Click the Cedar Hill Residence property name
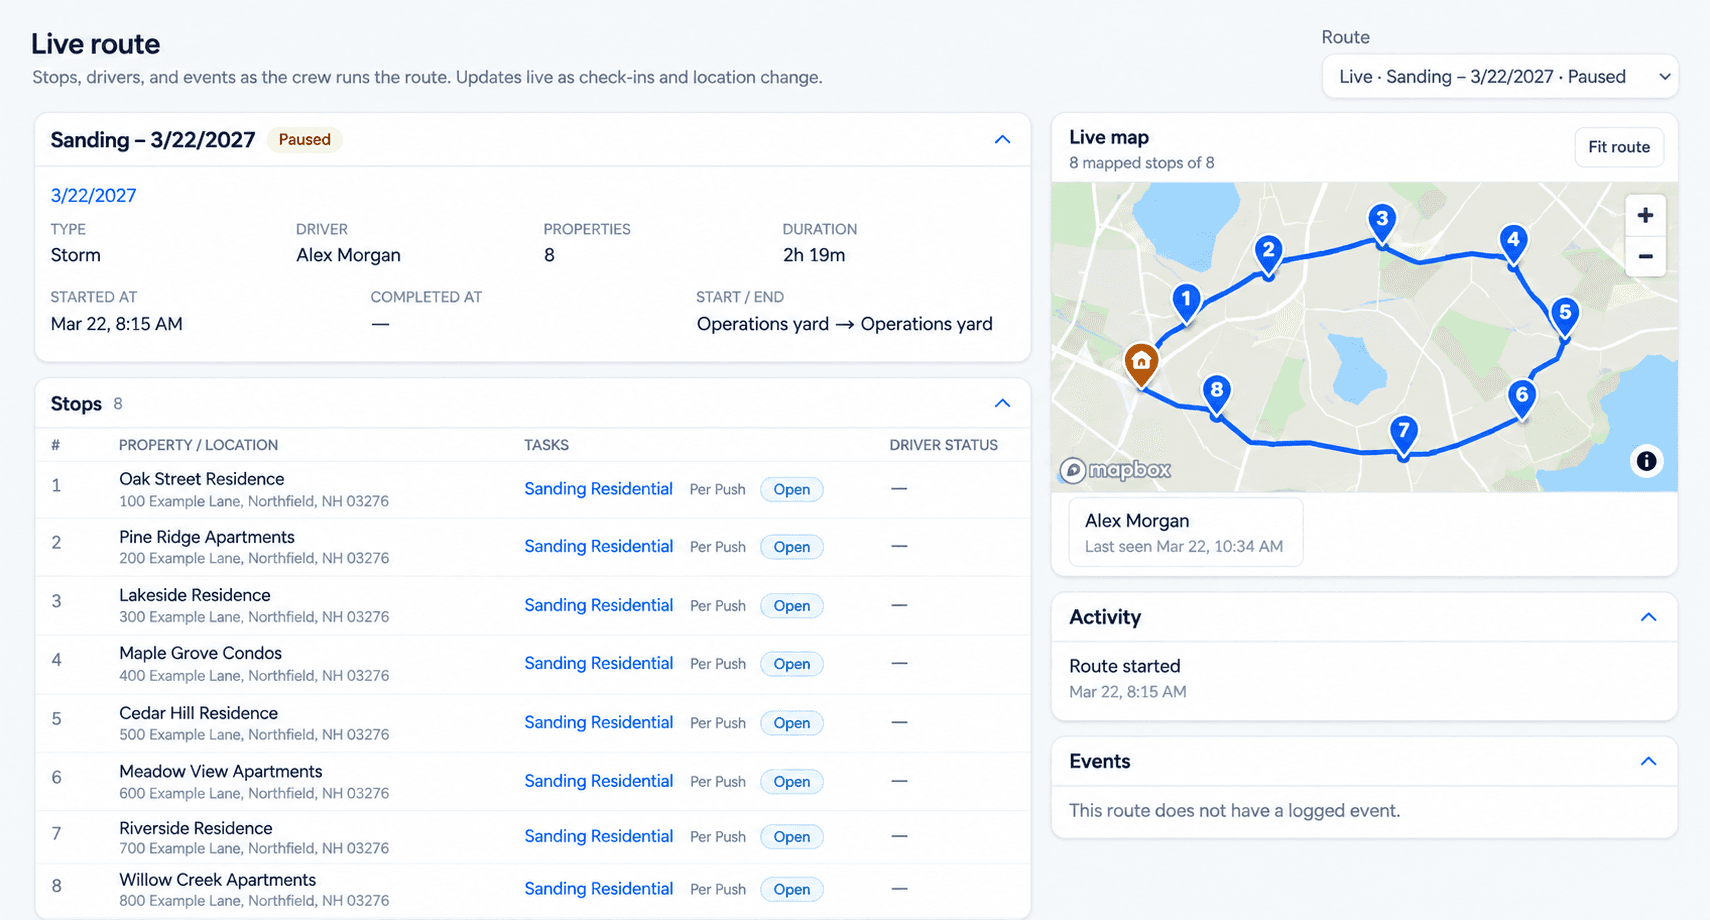1710x920 pixels. (198, 713)
